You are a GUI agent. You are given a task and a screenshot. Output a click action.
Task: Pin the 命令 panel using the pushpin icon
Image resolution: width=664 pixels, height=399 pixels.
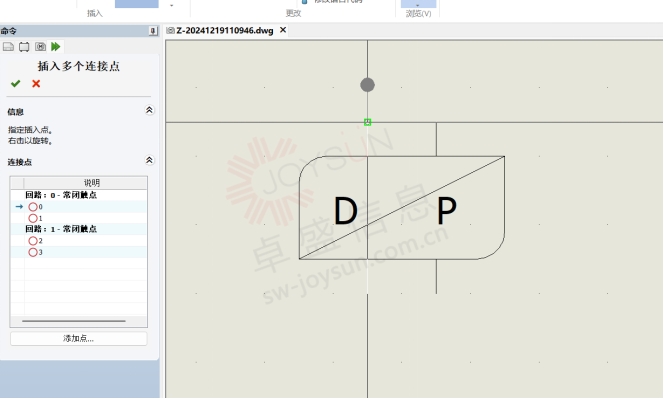(153, 31)
